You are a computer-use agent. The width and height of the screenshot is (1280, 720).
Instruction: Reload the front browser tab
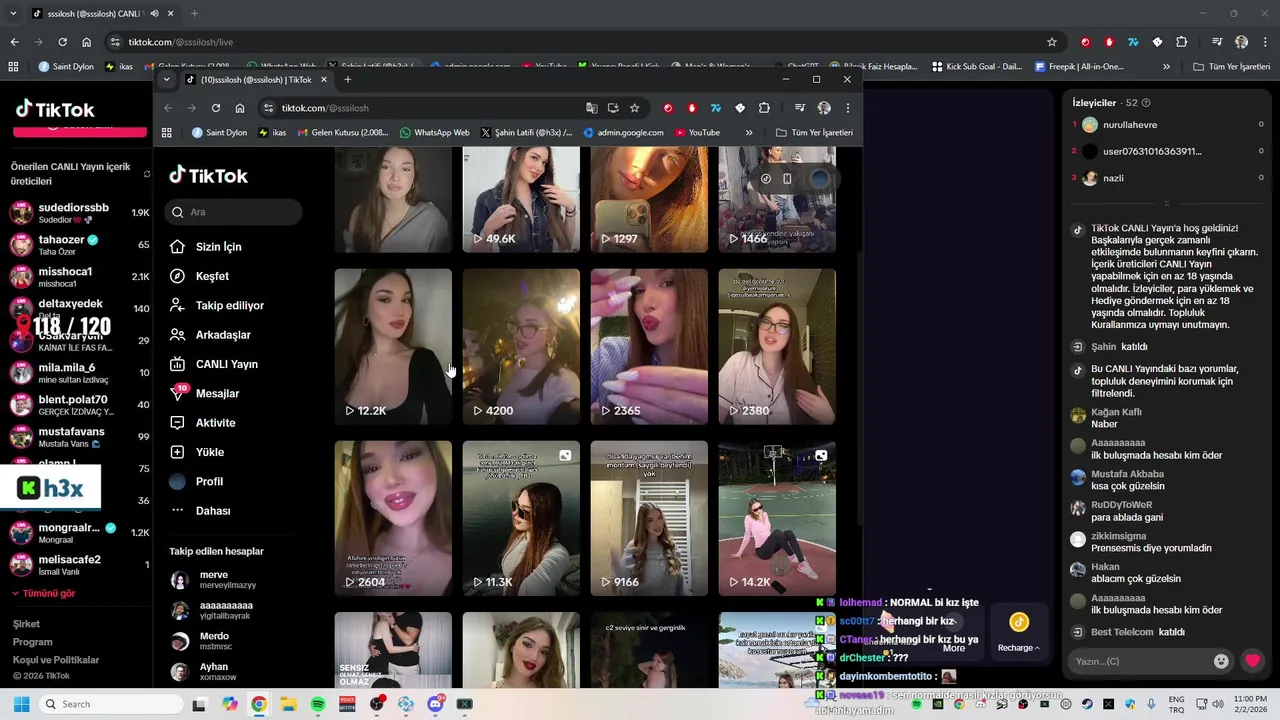[x=215, y=108]
